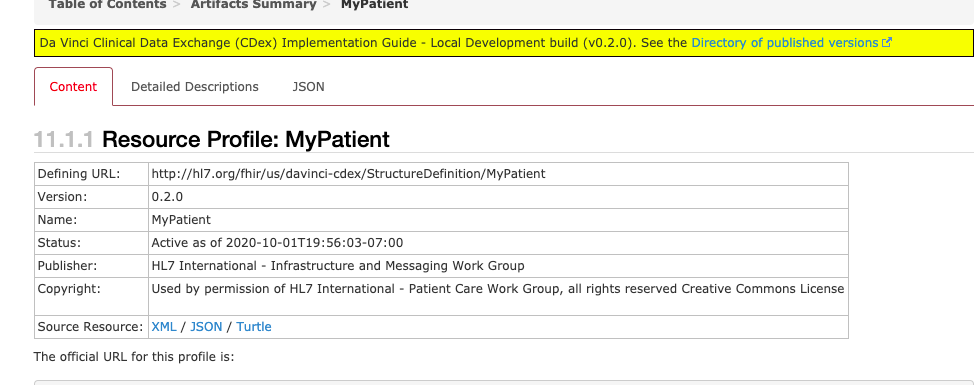The image size is (978, 385).
Task: Select the MyPatient breadcrumb item
Action: 374,5
